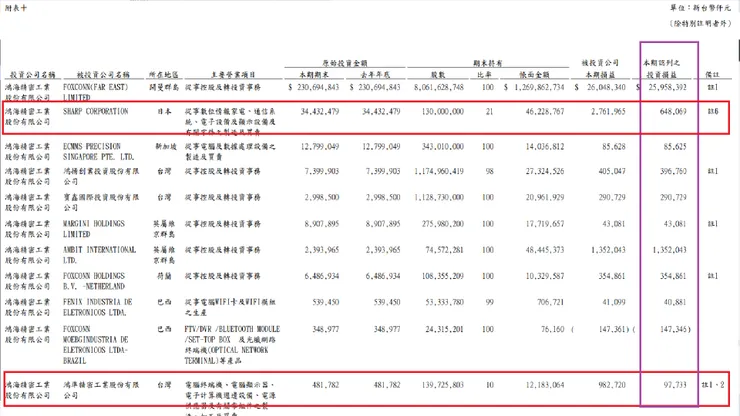The height and width of the screenshot is (416, 740).
Task: Click the 期末持有 group header
Action: (x=488, y=63)
